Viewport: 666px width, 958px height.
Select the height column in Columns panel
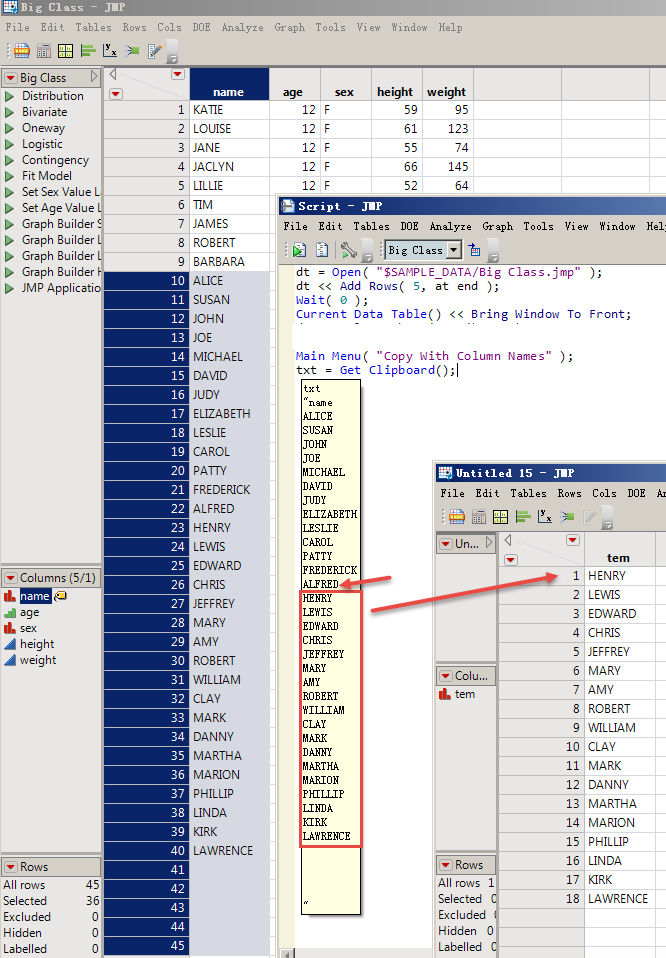pyautogui.click(x=37, y=644)
